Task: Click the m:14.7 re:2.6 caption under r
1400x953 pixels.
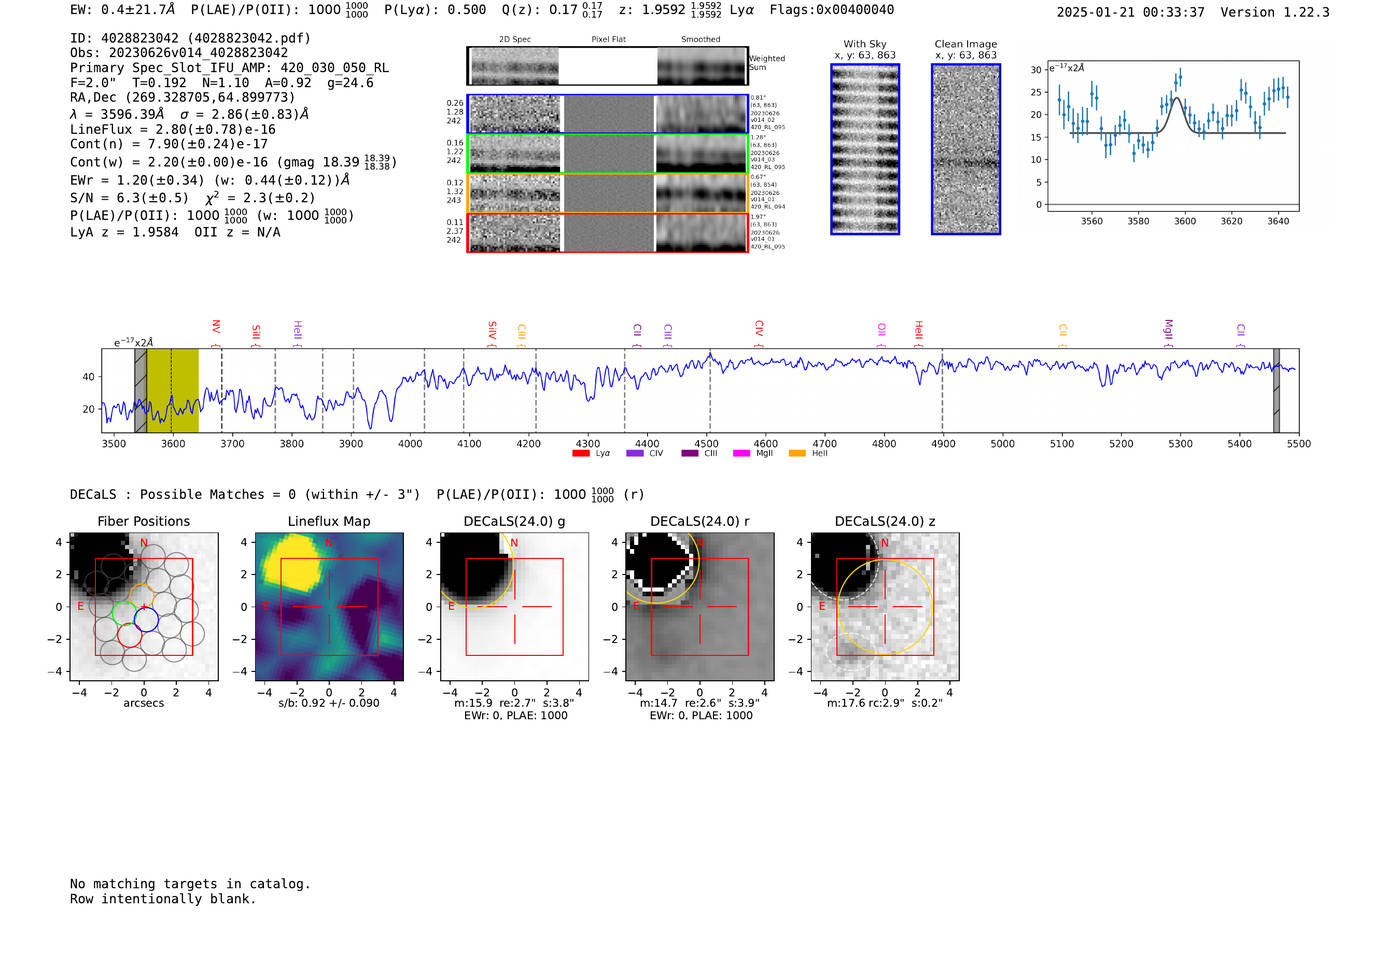Action: (x=700, y=703)
